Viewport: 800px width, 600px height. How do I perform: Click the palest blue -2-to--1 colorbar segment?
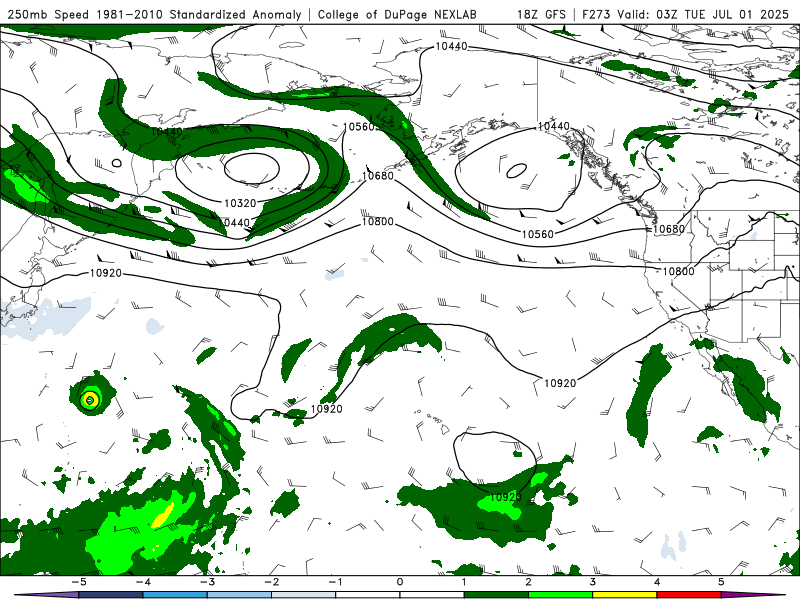pyautogui.click(x=304, y=595)
